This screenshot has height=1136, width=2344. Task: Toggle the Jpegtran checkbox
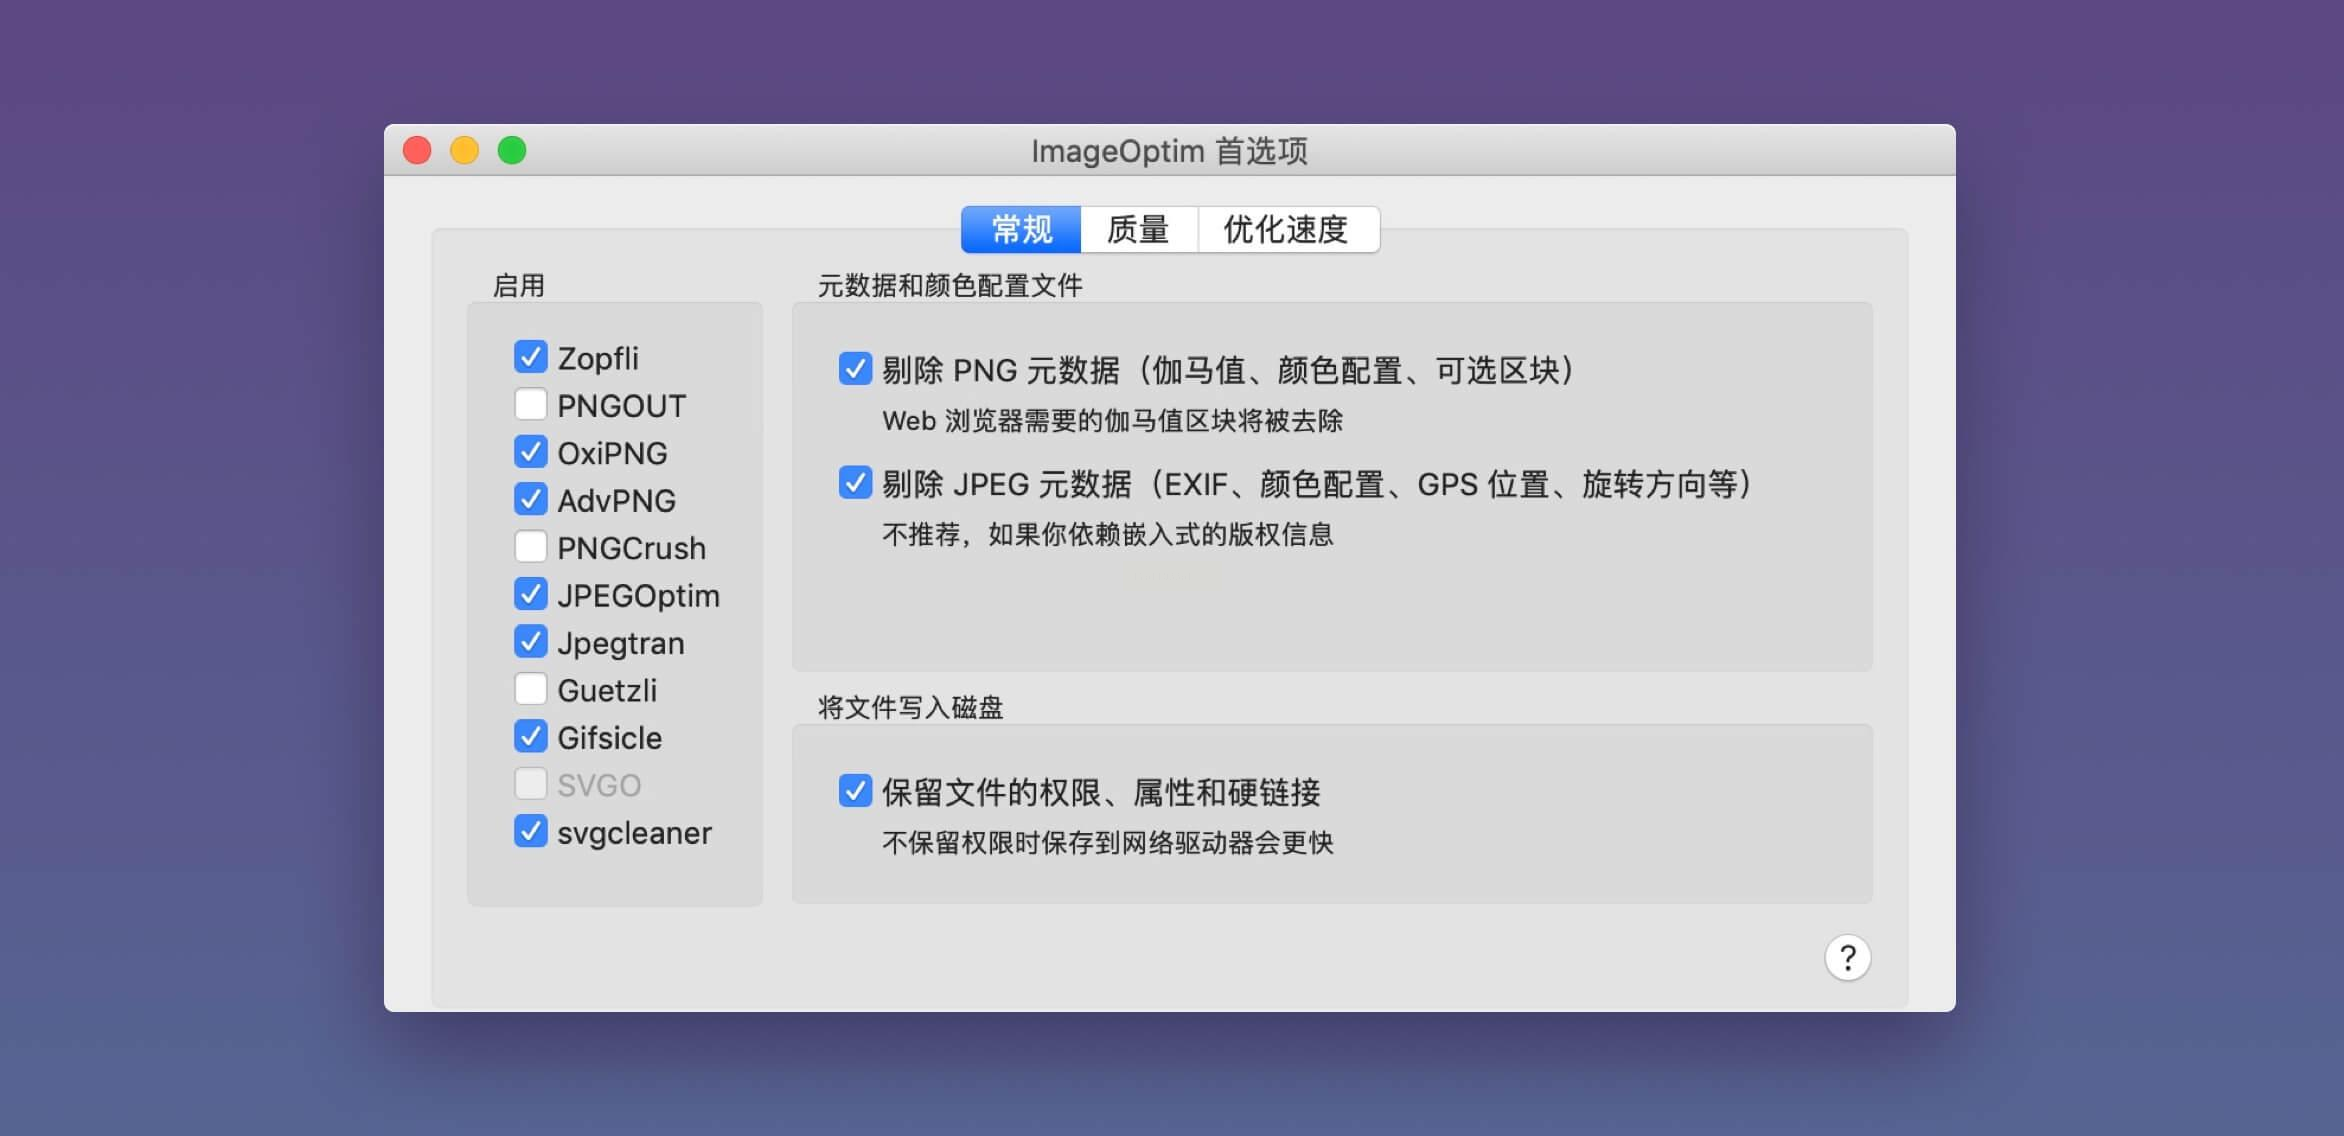(530, 642)
